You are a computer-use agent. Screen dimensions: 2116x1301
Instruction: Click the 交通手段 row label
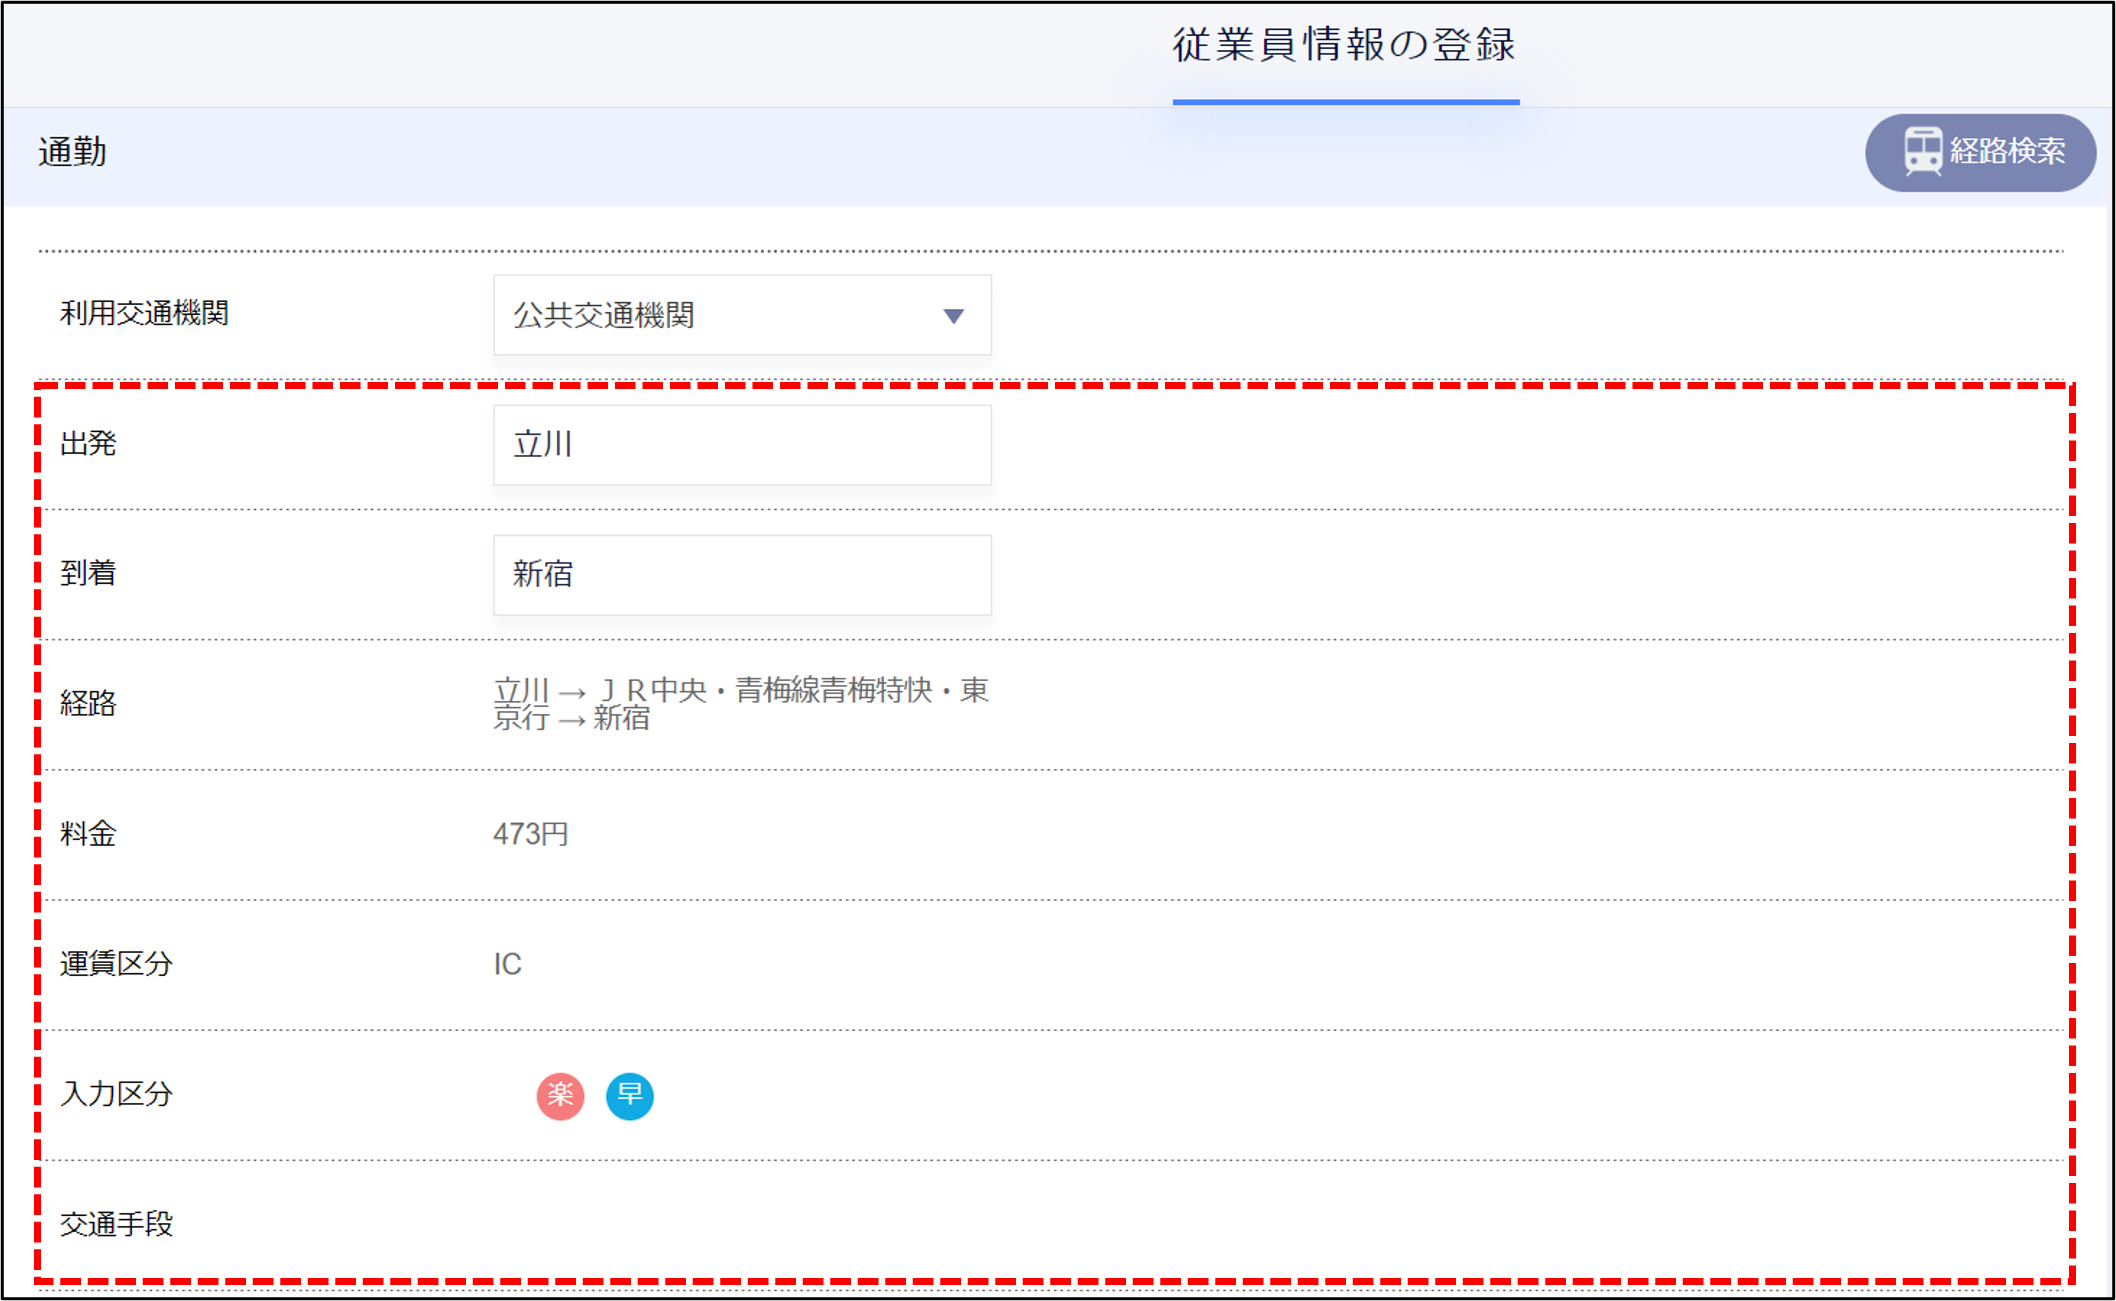116,1224
